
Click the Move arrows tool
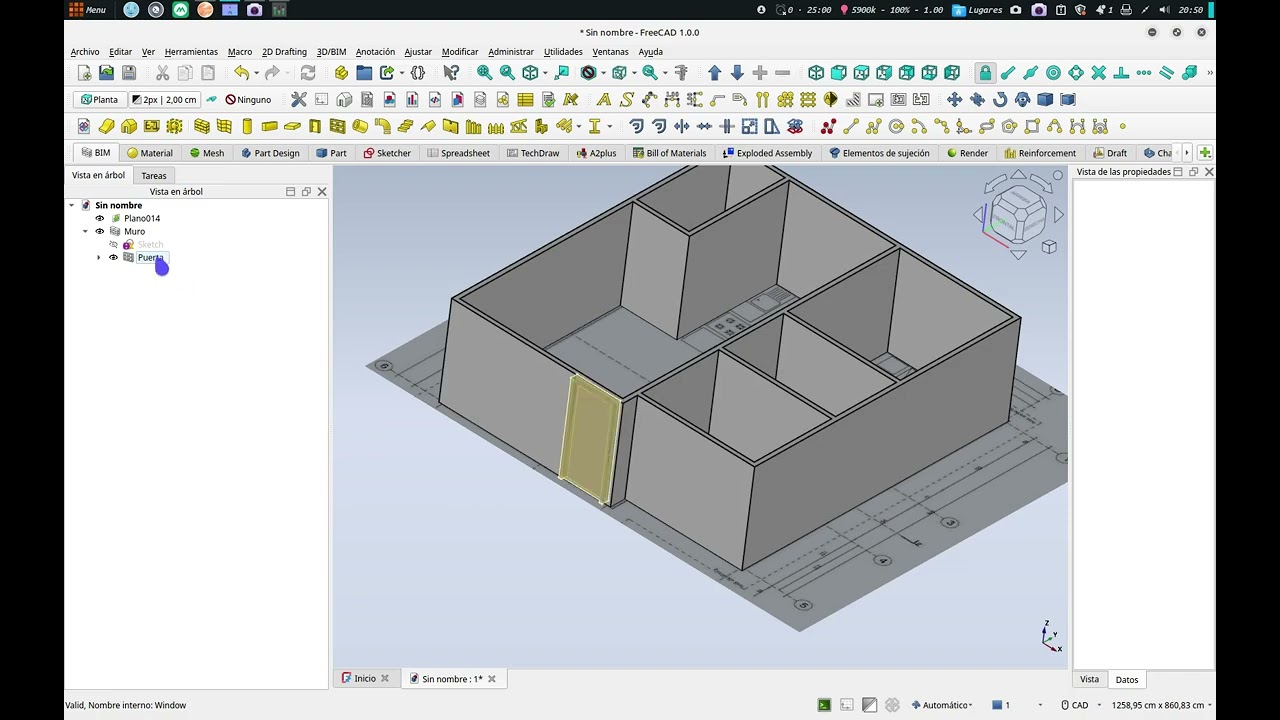tap(954, 99)
